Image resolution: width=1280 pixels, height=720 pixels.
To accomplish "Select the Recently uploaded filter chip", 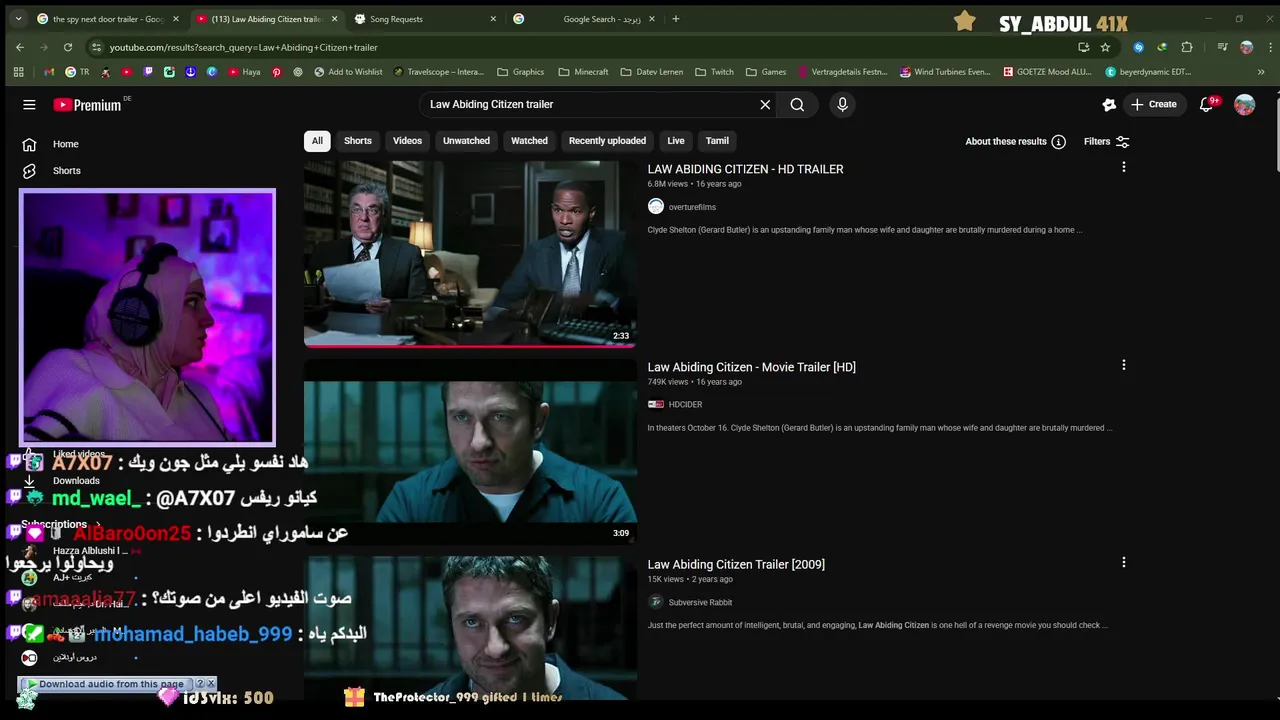I will pyautogui.click(x=607, y=141).
